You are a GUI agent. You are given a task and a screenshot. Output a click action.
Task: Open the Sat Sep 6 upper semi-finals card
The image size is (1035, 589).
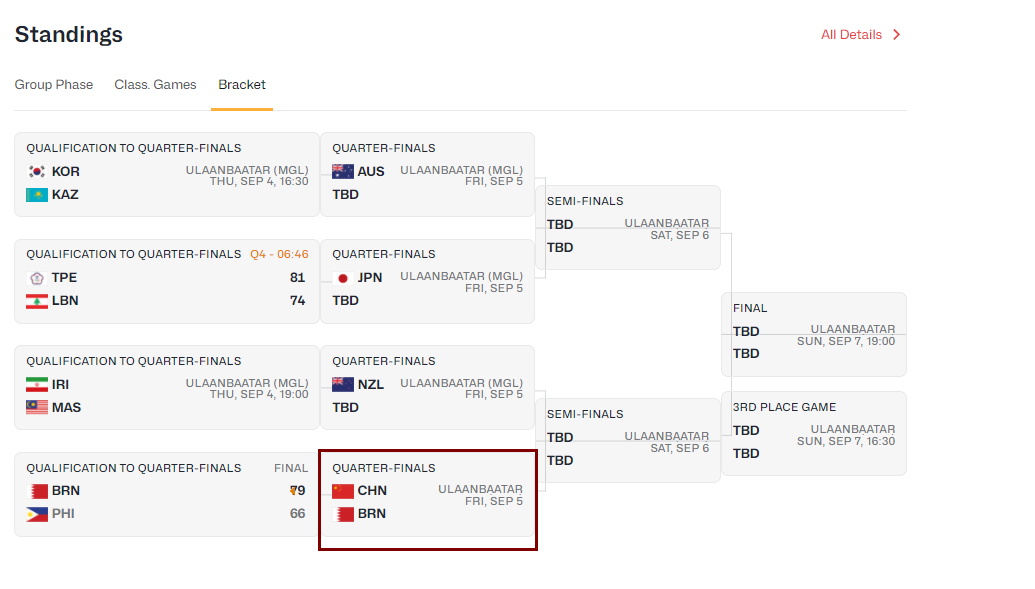(x=628, y=227)
